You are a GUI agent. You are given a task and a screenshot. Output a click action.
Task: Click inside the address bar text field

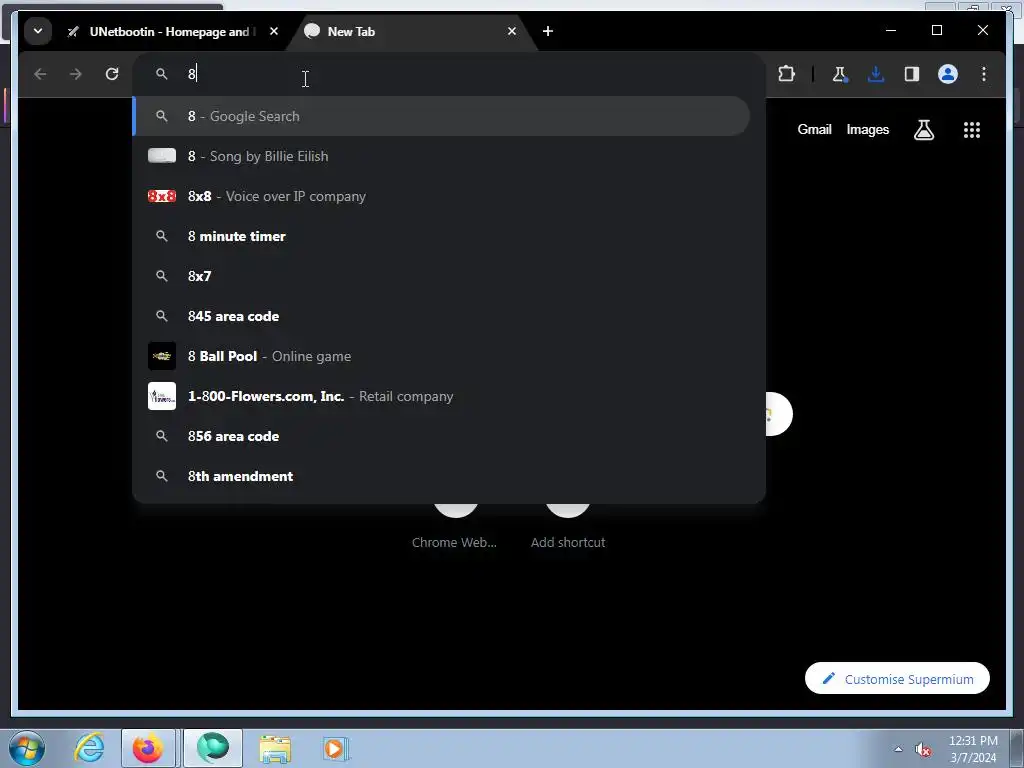pos(449,74)
